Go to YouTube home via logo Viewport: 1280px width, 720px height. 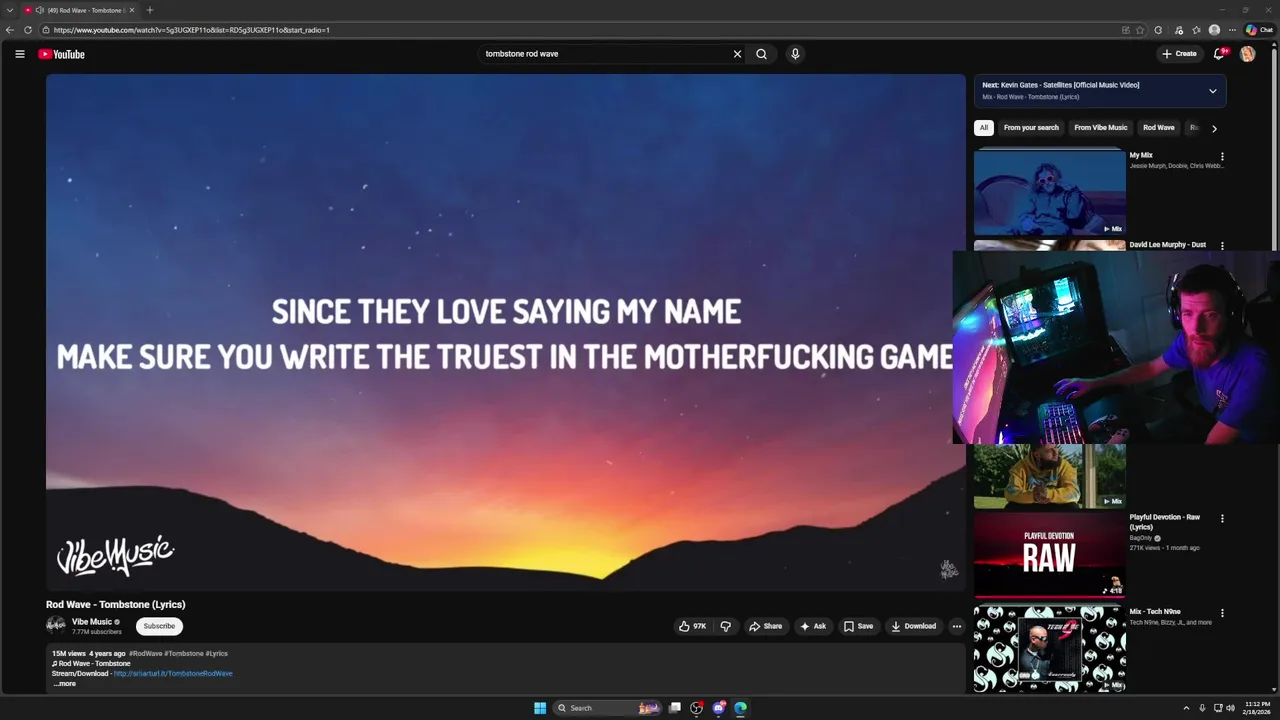click(62, 54)
